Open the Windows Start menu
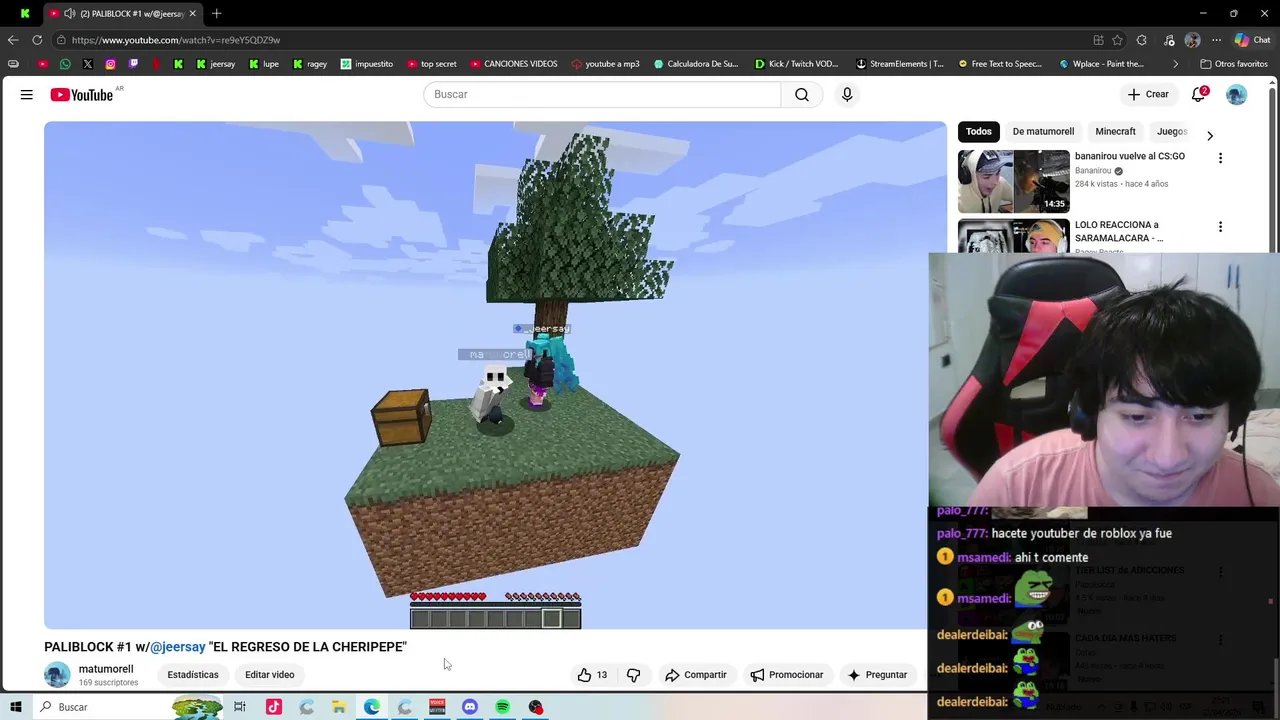The height and width of the screenshot is (720, 1280). click(15, 707)
